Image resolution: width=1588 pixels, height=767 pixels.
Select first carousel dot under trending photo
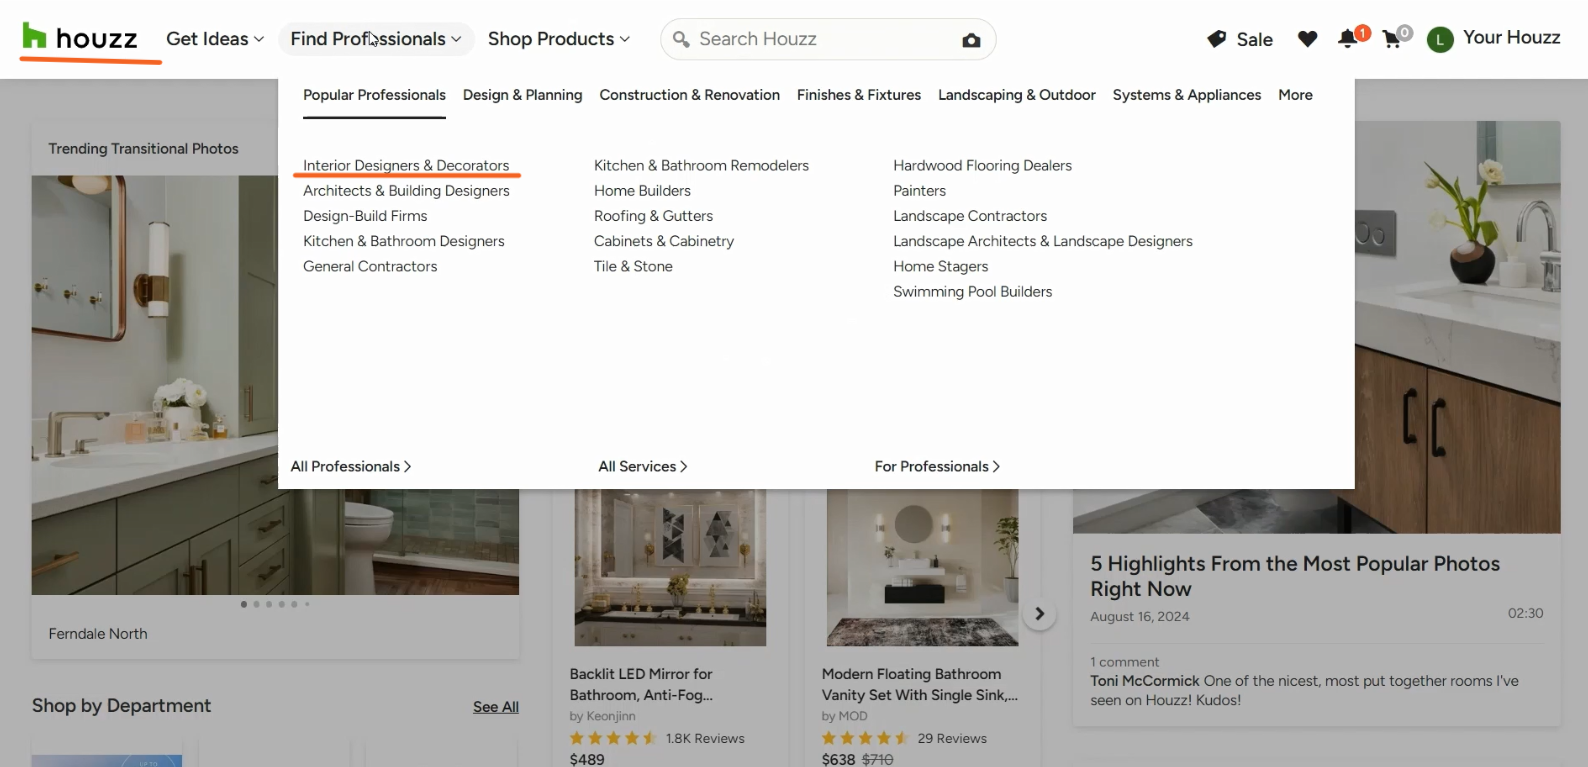point(244,604)
